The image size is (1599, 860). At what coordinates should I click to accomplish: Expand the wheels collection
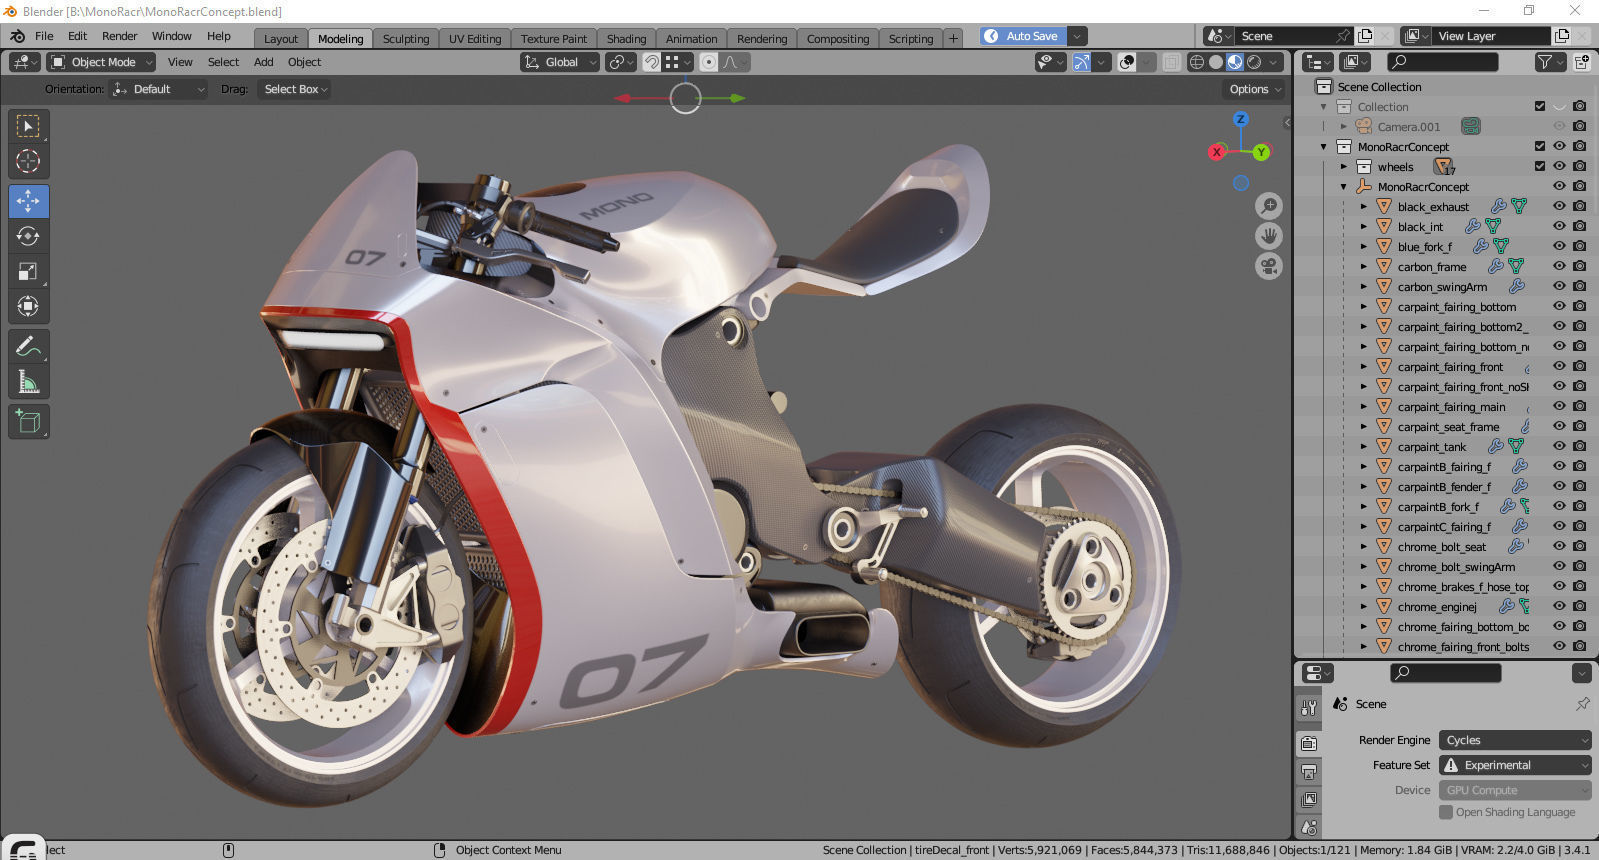(1344, 167)
